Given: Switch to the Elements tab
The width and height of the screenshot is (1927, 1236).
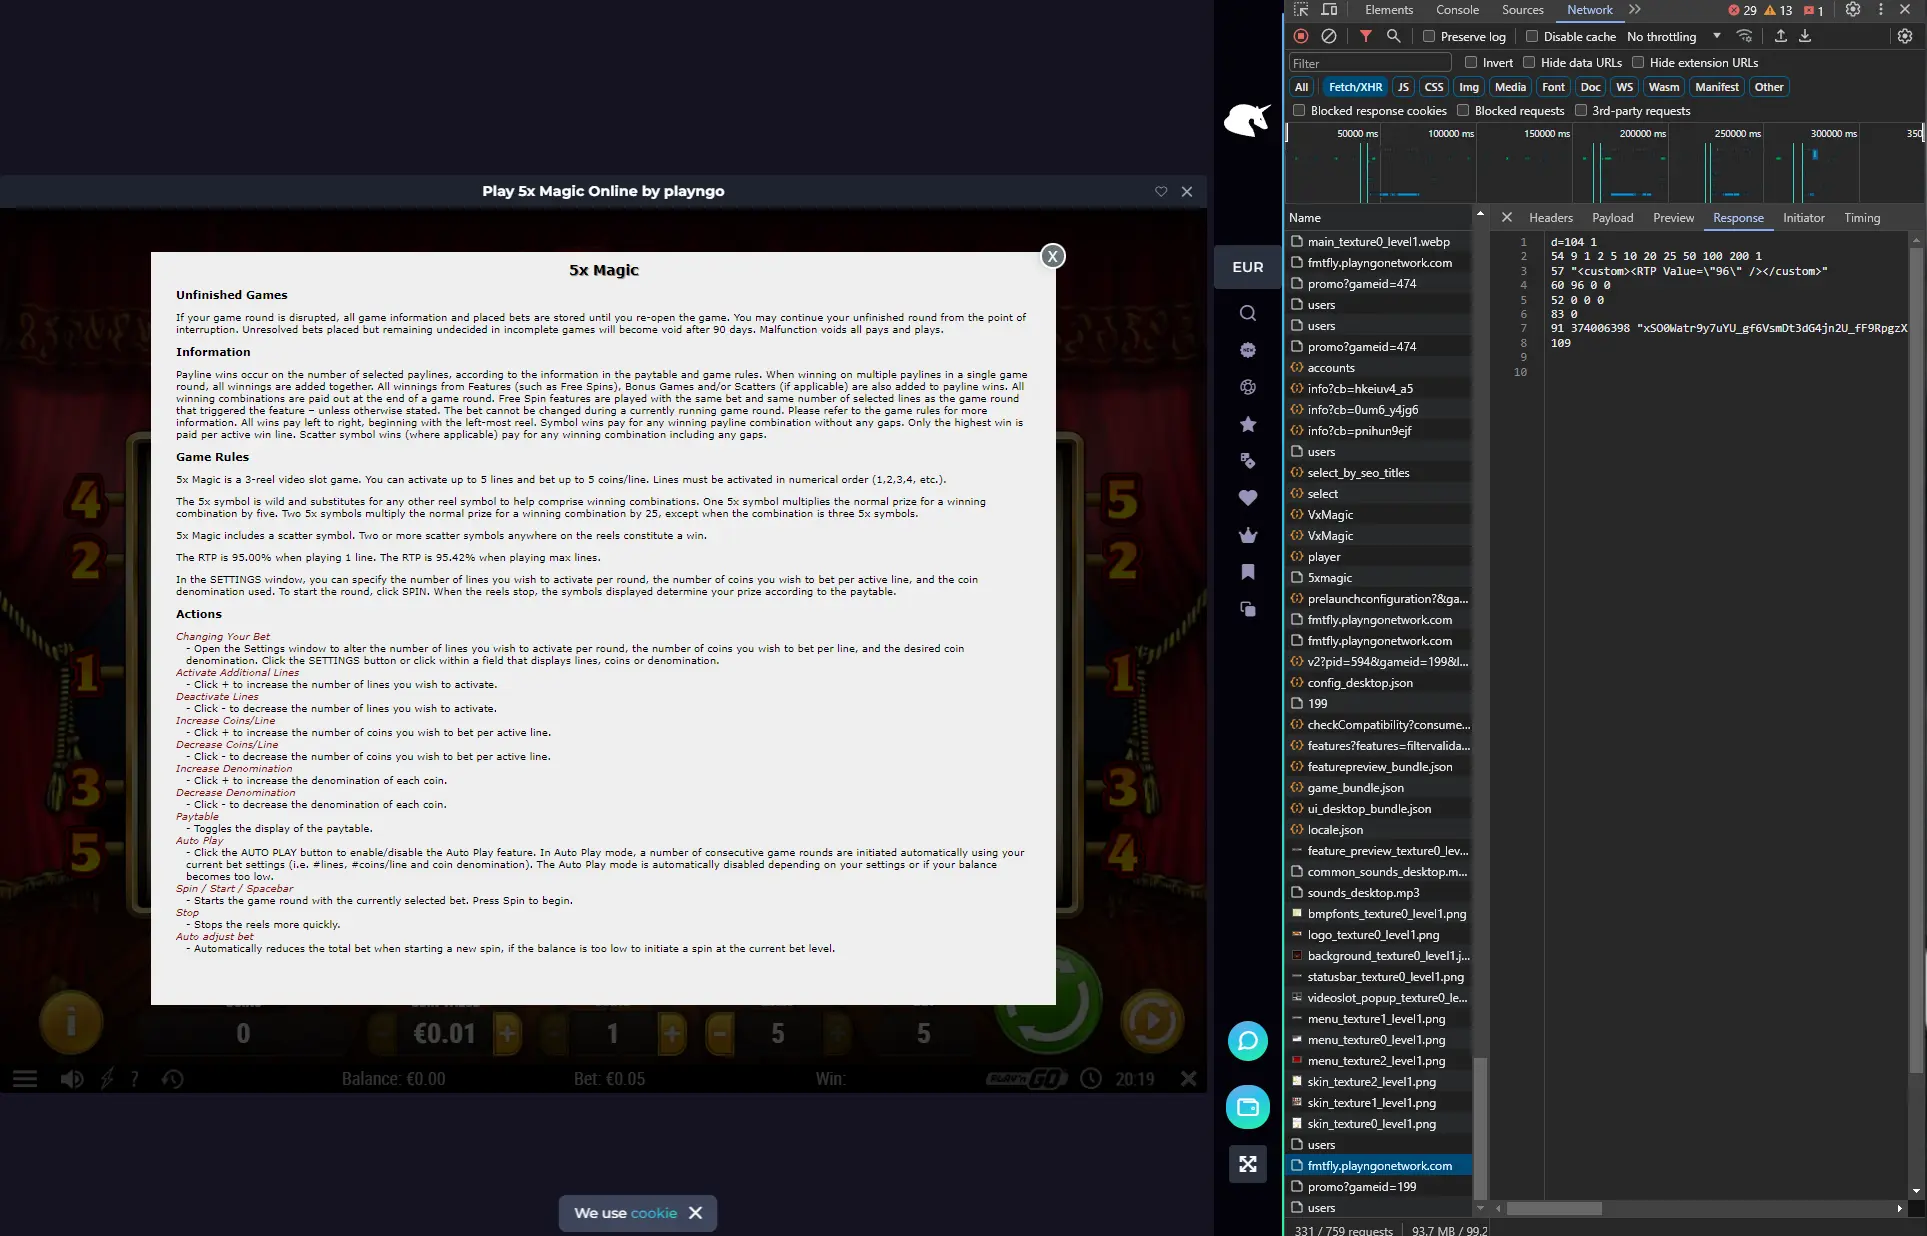Looking at the screenshot, I should [x=1389, y=10].
